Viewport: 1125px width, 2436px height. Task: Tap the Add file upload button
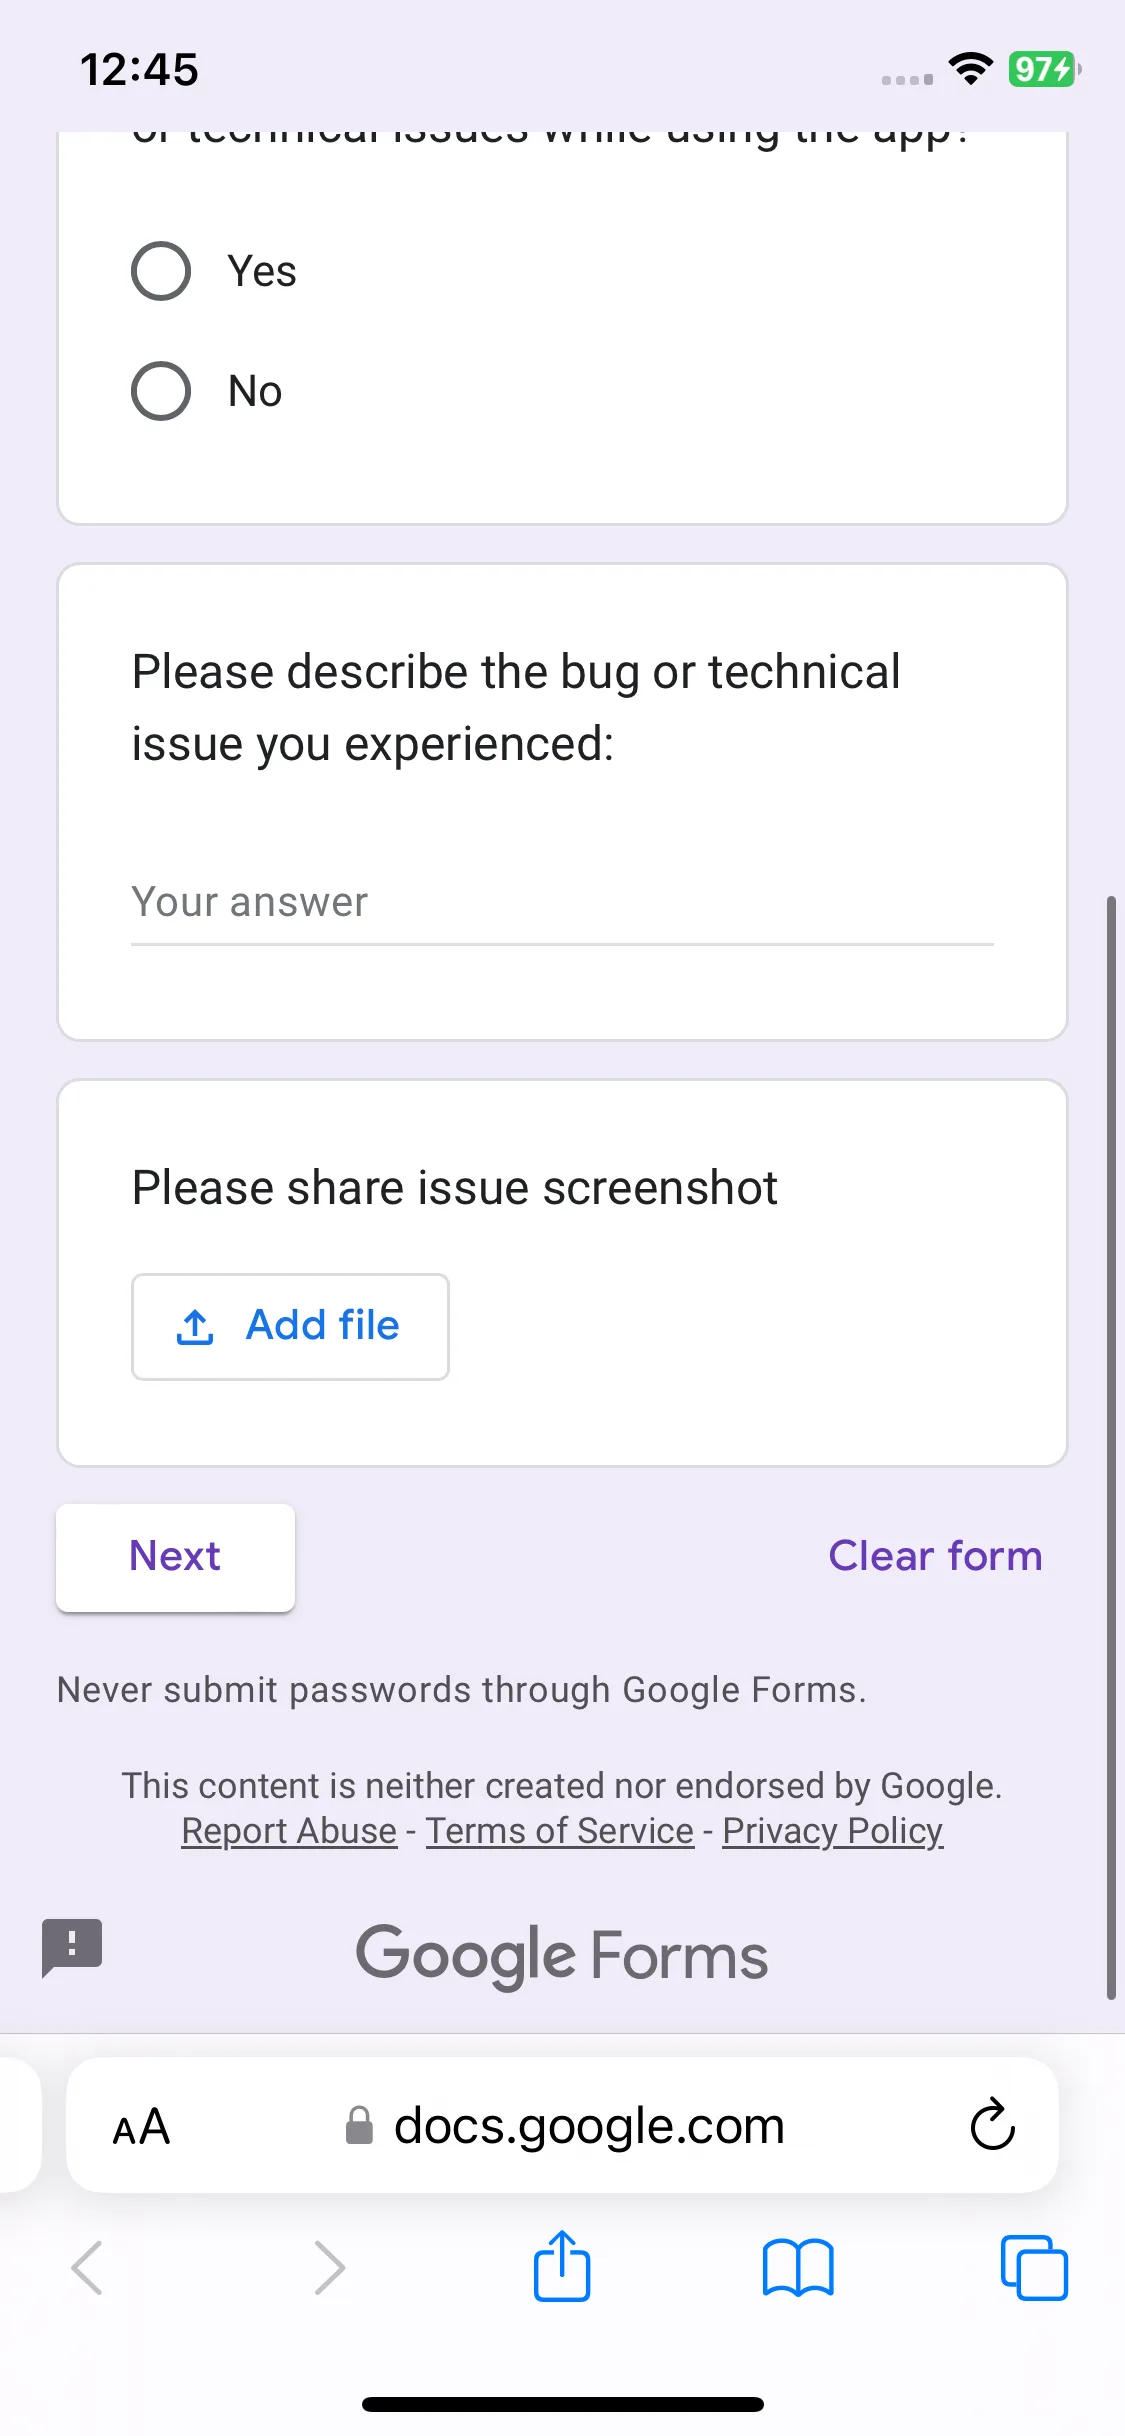[290, 1327]
